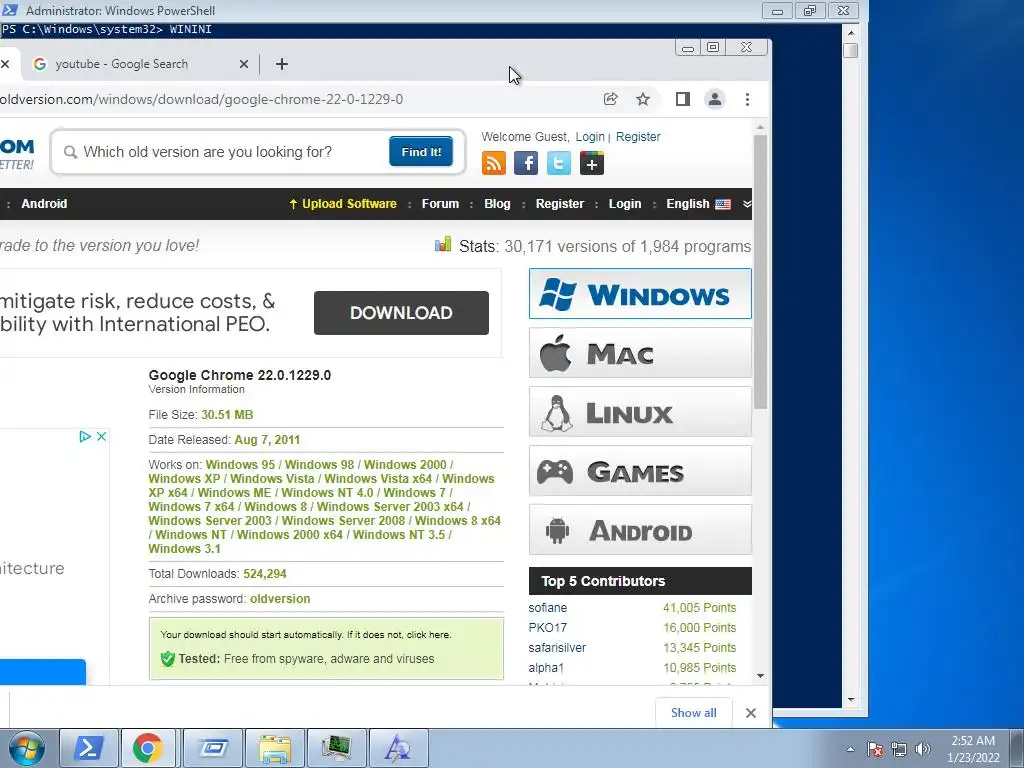Click the blue A taskbar icon

(x=398, y=748)
